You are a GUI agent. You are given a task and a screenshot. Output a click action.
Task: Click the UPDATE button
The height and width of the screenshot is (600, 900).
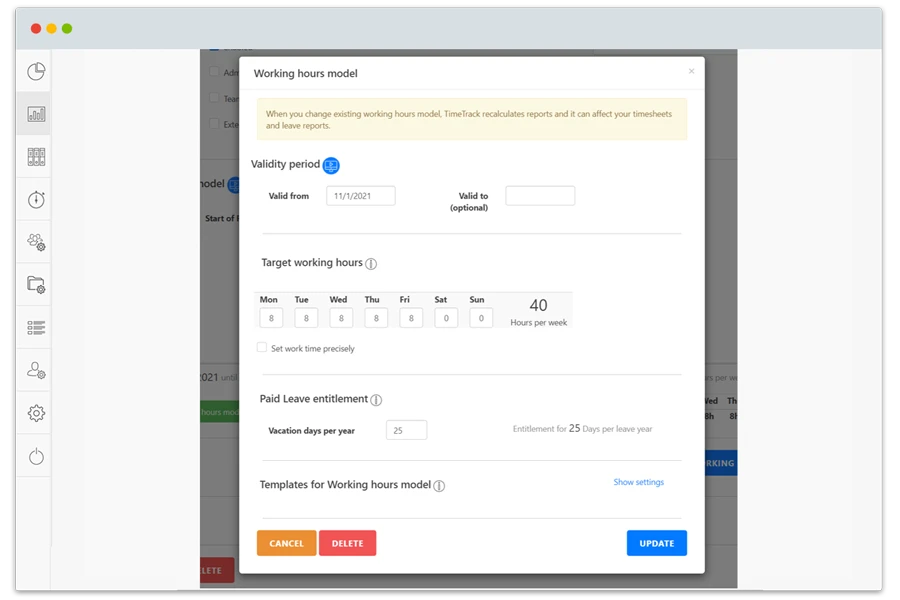coord(656,543)
